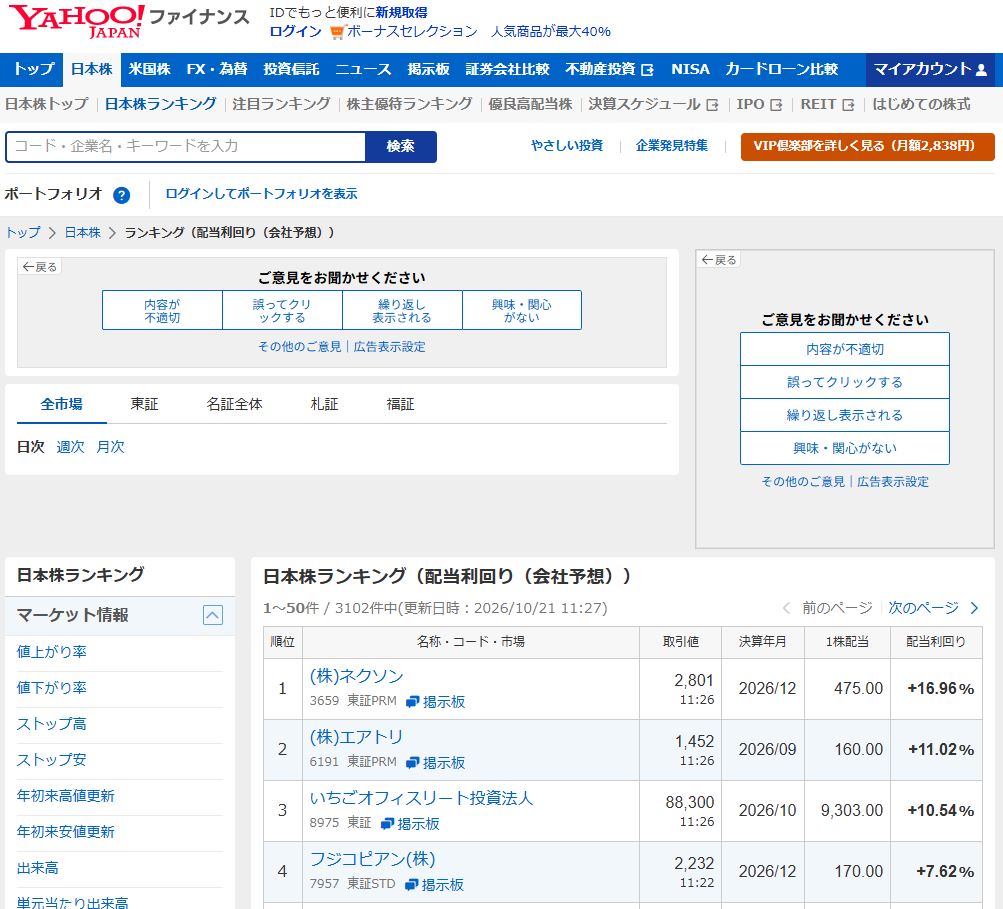Click the shopping cart ボーナスセレクション icon
The width and height of the screenshot is (1003, 909).
(337, 32)
